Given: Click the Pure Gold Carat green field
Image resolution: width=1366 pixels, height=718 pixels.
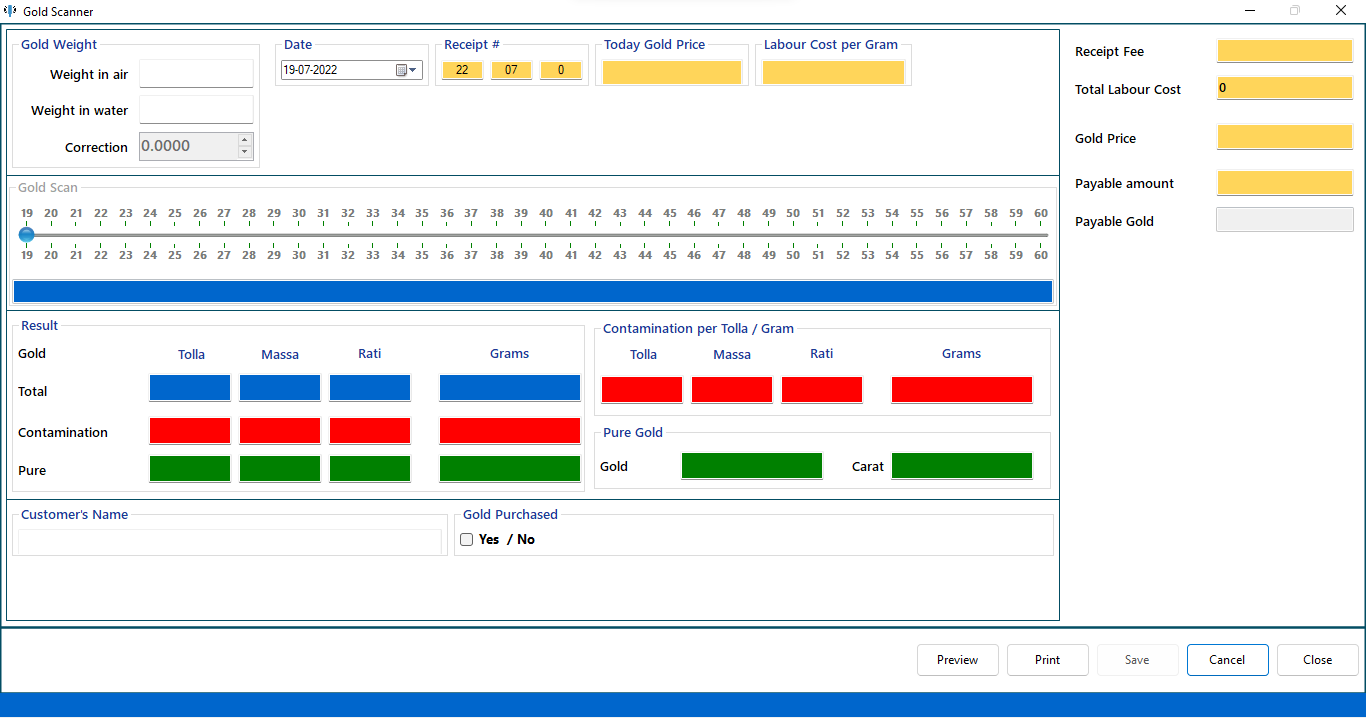Looking at the screenshot, I should (961, 466).
